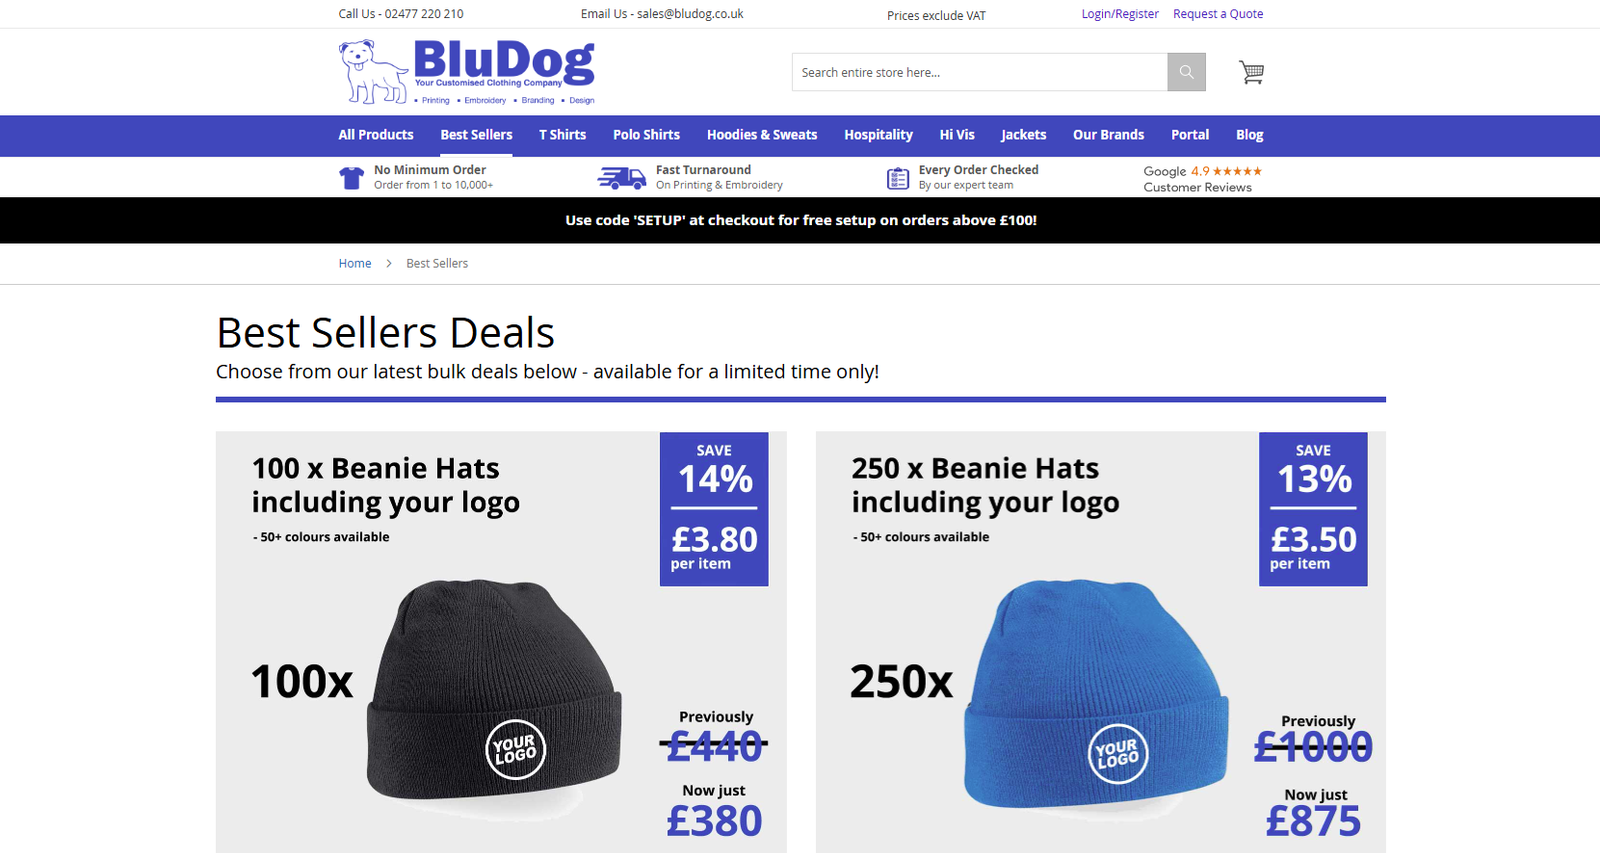Image resolution: width=1600 pixels, height=853 pixels.
Task: Open the 100 x Beanie Hats deal
Action: pyautogui.click(x=501, y=642)
